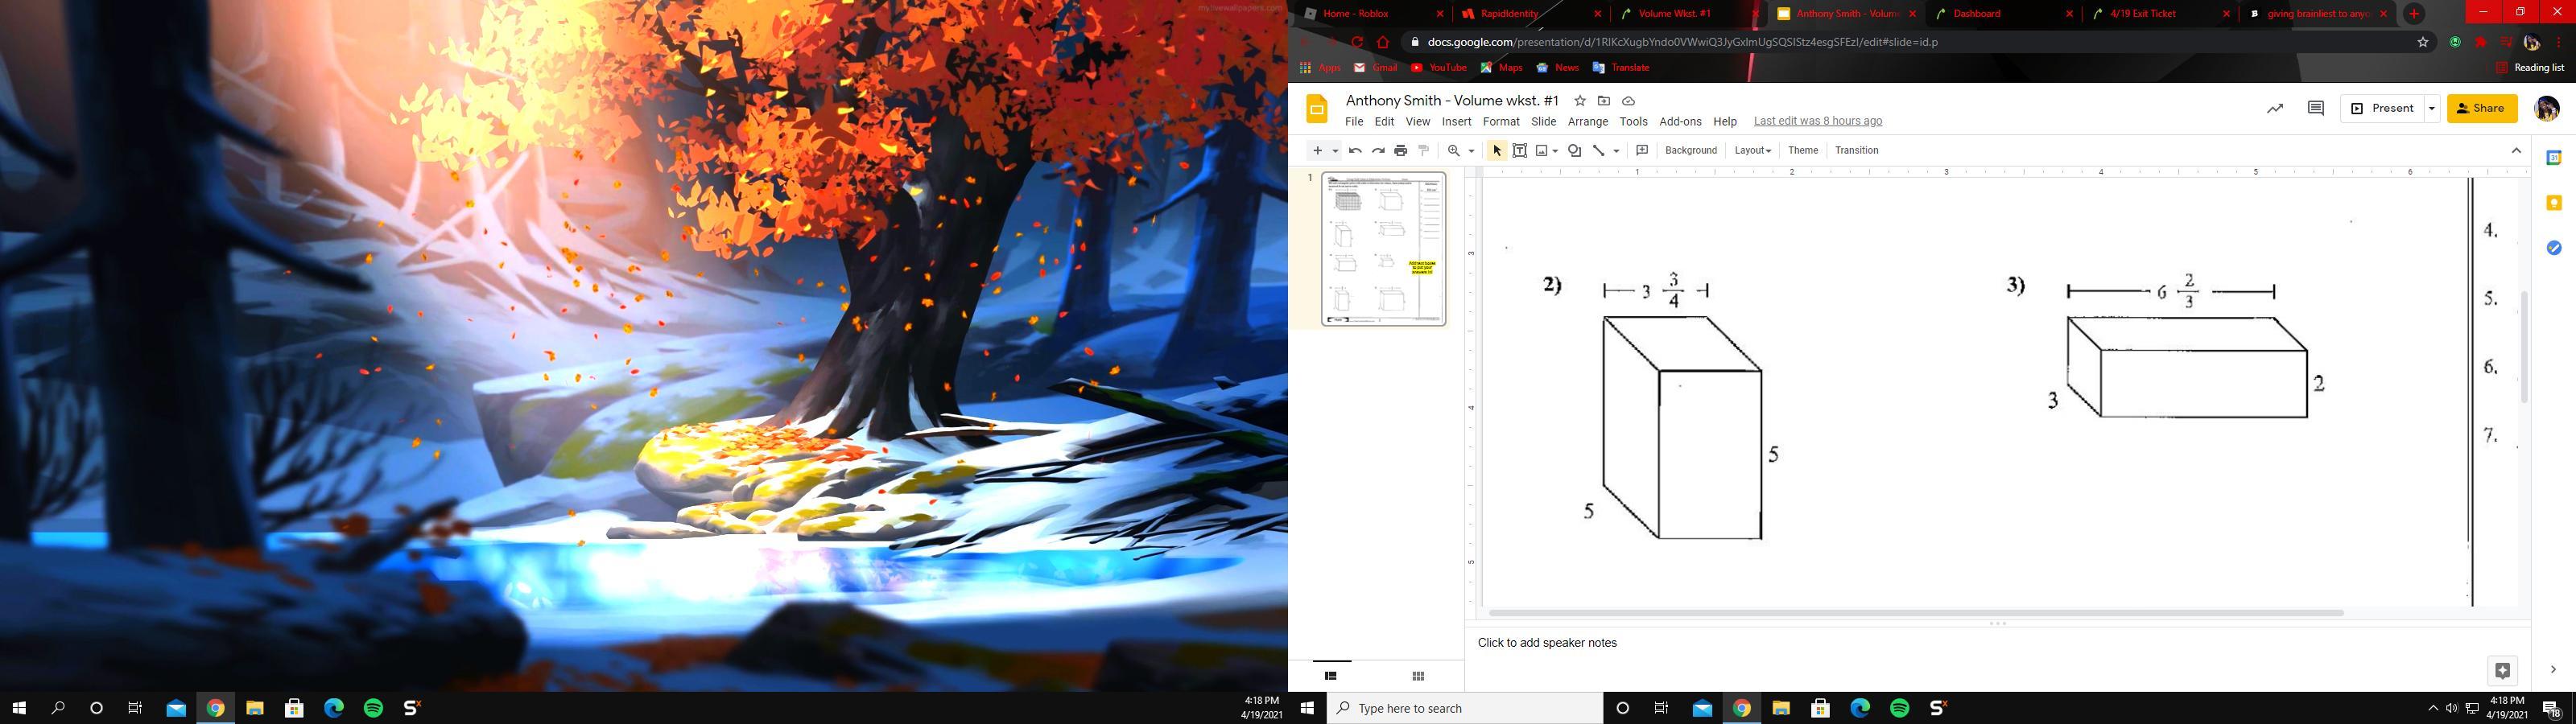Click the redo arrow in Slides toolbar
Viewport: 2576px width, 724px height.
[x=1378, y=150]
